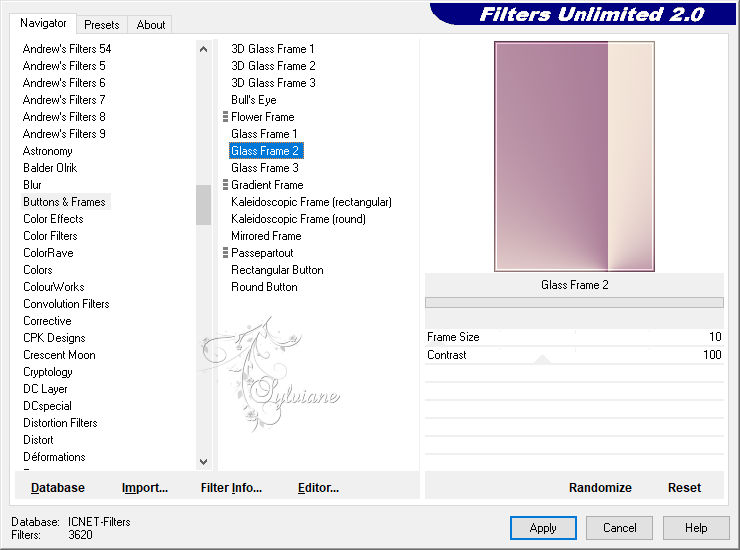Open CPK Designs category
This screenshot has height=550, width=740.
click(55, 338)
